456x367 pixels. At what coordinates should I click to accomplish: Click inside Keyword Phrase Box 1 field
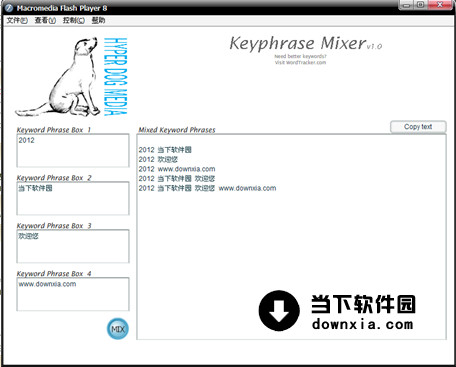click(73, 150)
